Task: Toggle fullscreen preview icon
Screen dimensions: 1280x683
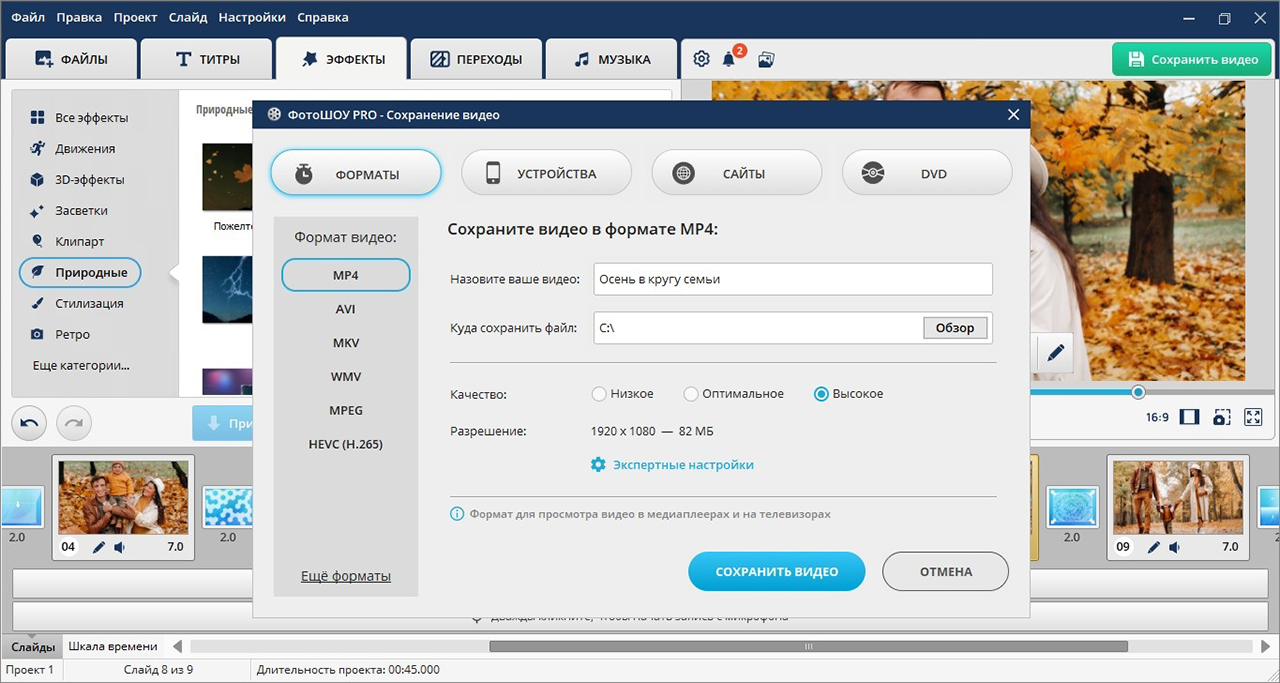Action: tap(1253, 417)
